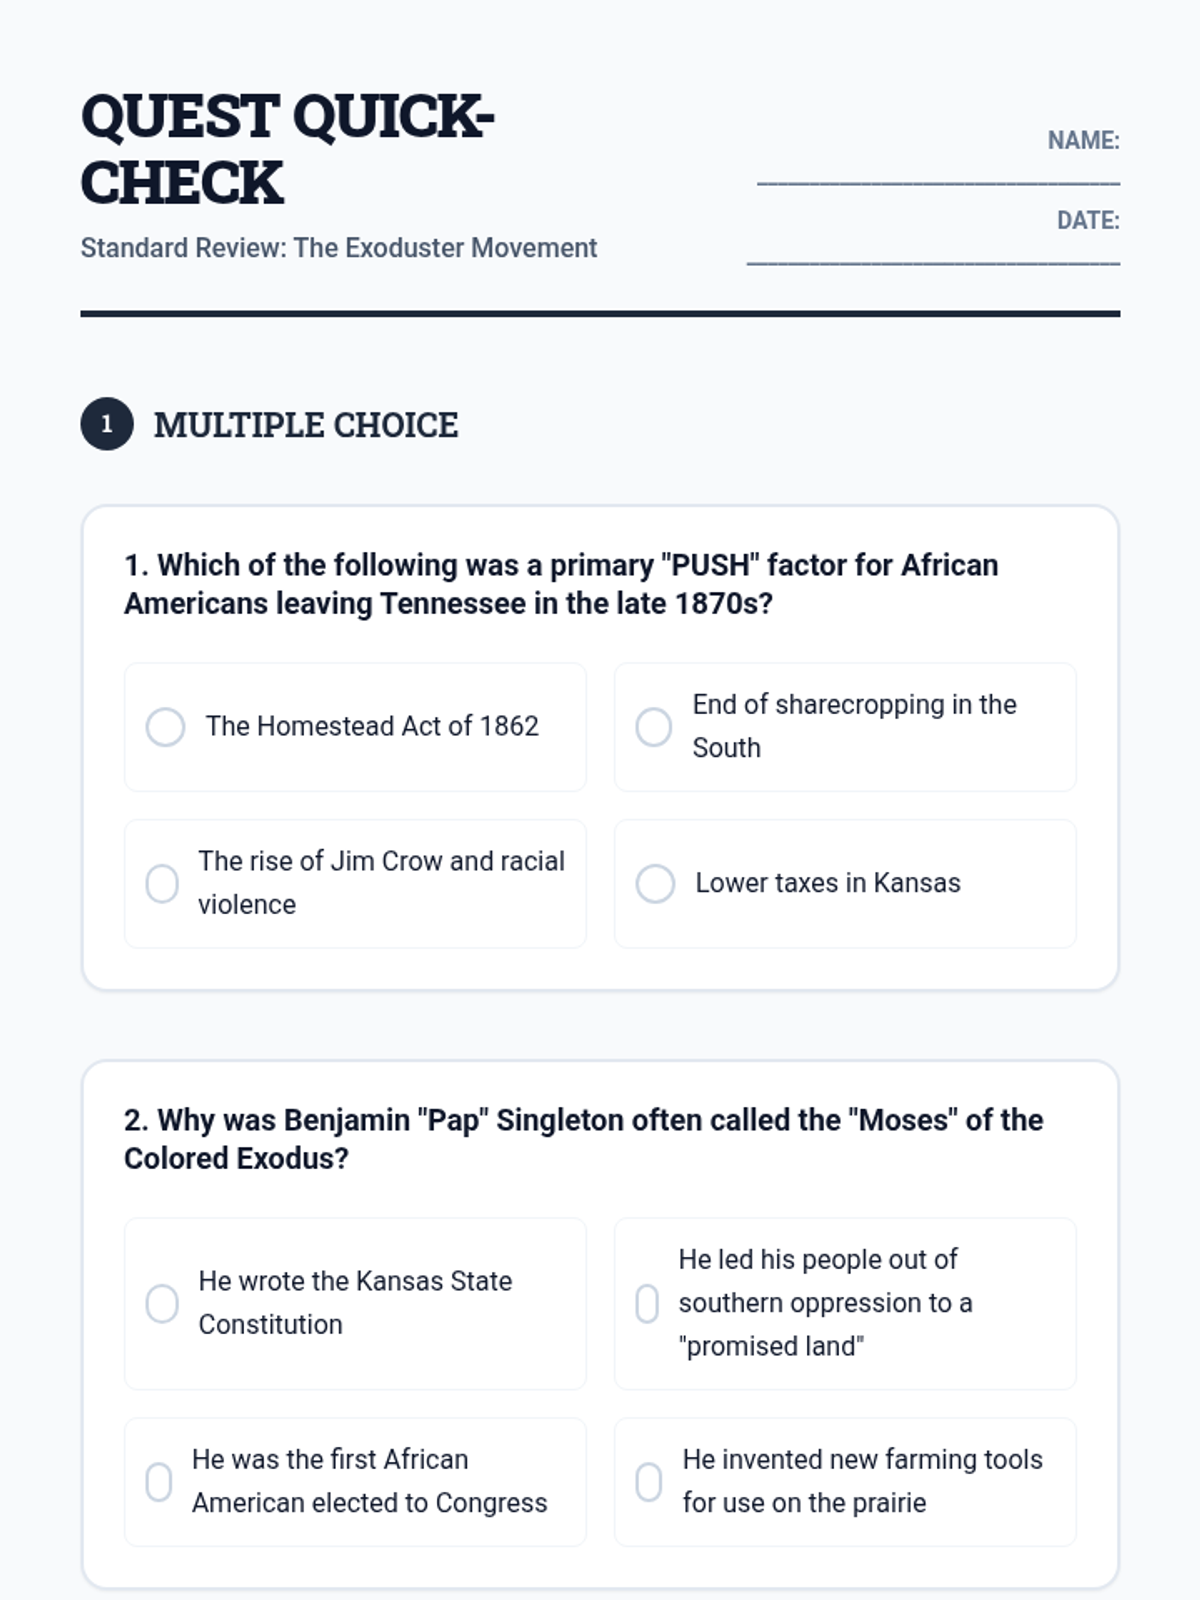The image size is (1200, 1600).
Task: Click the "Lower taxes in Kansas" answer text
Action: pyautogui.click(x=828, y=883)
